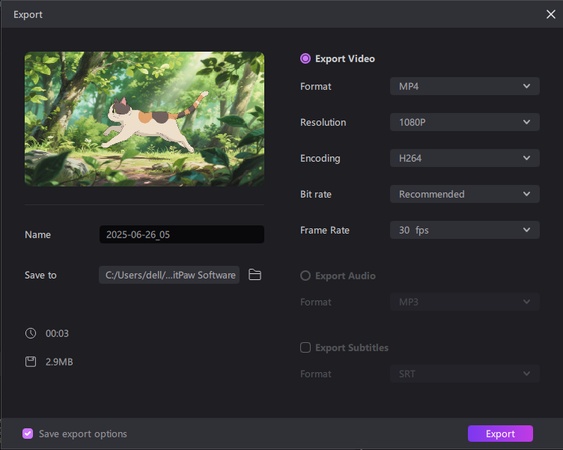Open the Bit rate Recommended dropdown
Screen dimensions: 563x450
click(465, 194)
